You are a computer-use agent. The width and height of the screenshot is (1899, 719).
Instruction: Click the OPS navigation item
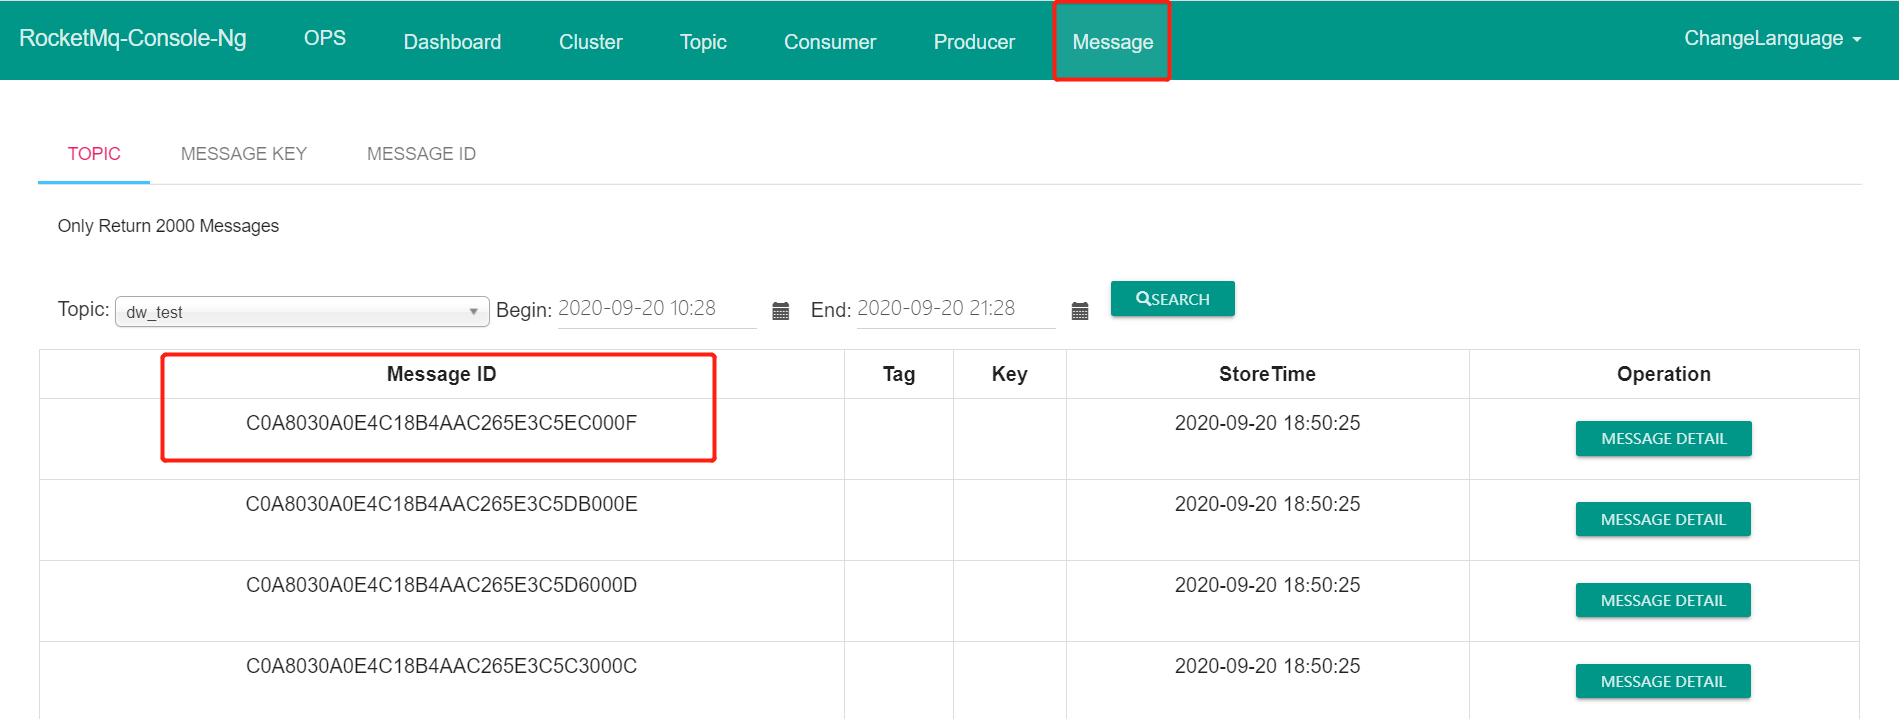(x=325, y=38)
